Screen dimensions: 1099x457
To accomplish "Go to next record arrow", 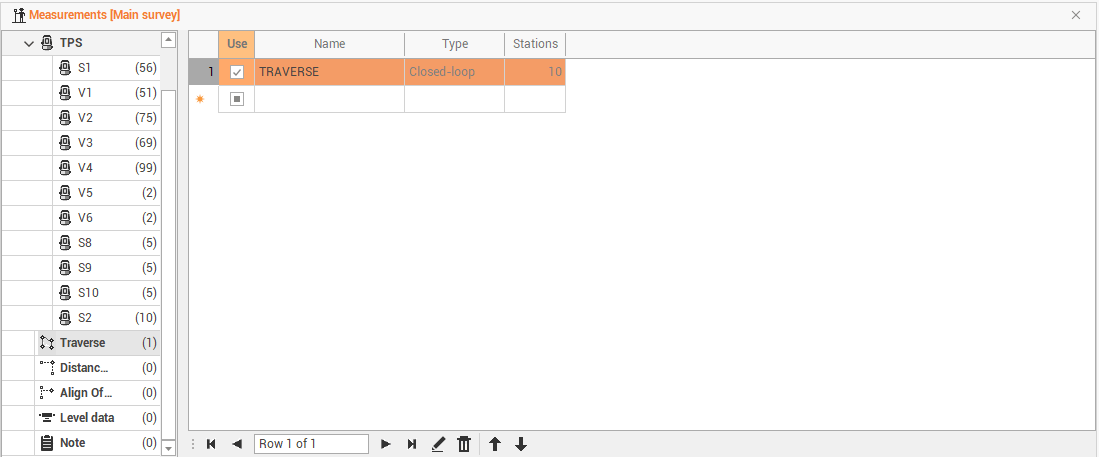I will 386,444.
